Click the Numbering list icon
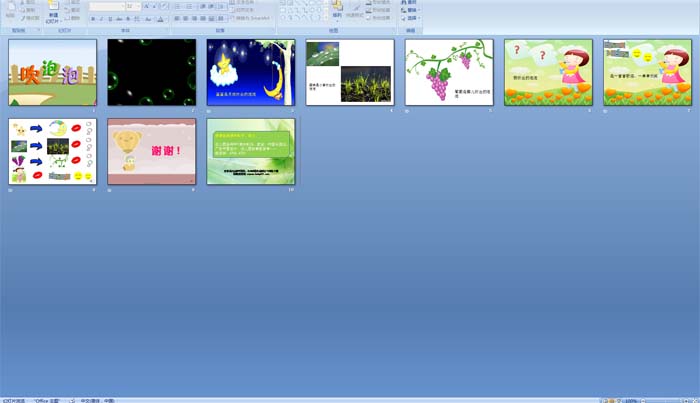 [x=189, y=6]
